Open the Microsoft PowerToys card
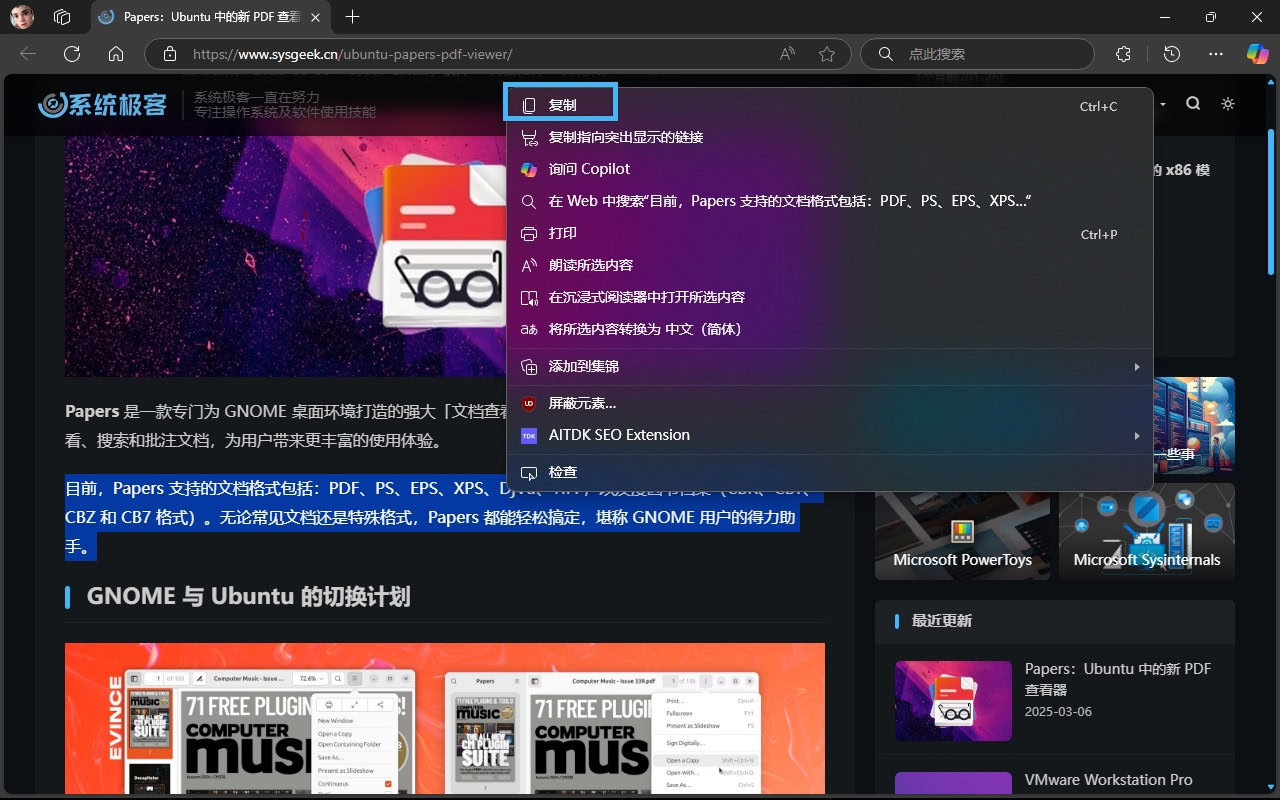The image size is (1280, 800). [962, 532]
